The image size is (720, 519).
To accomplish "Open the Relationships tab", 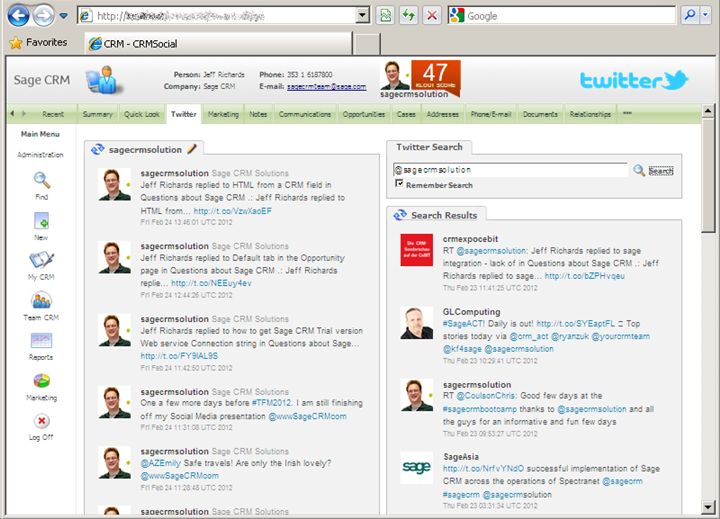I will tap(590, 114).
